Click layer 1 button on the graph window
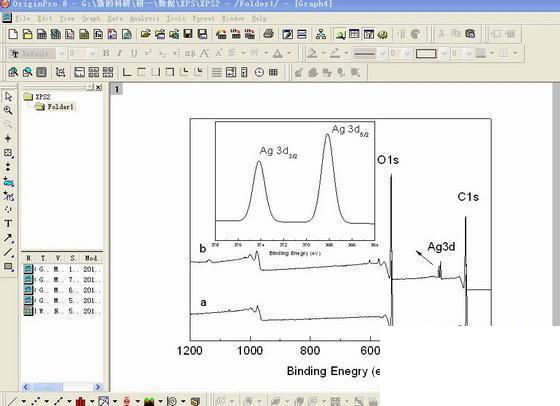 pos(117,89)
